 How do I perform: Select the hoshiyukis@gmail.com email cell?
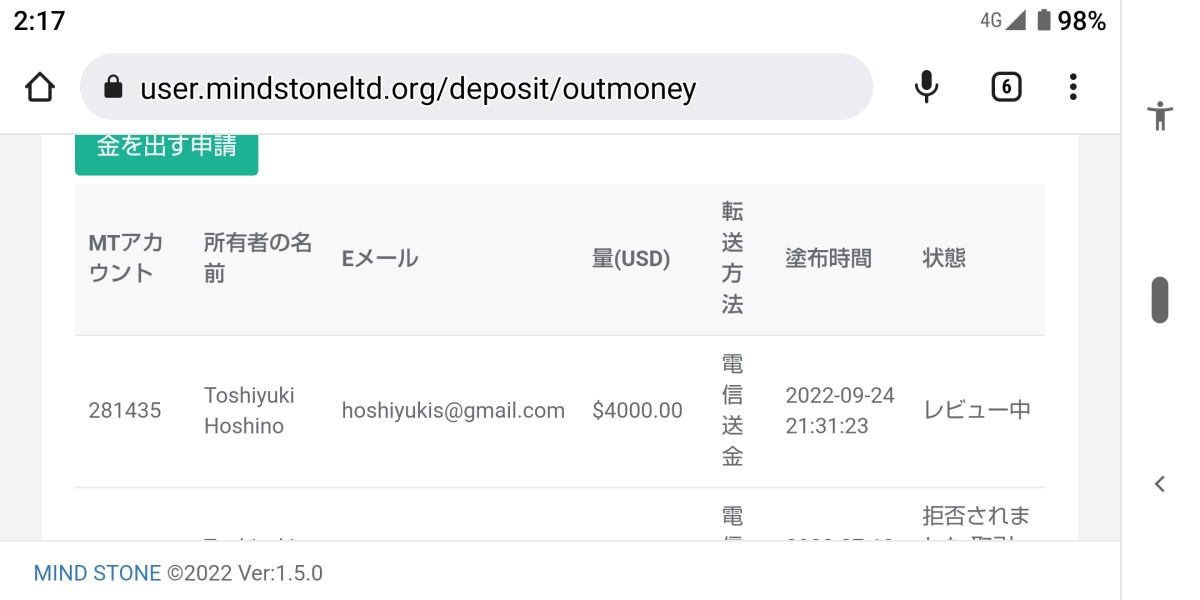click(453, 410)
